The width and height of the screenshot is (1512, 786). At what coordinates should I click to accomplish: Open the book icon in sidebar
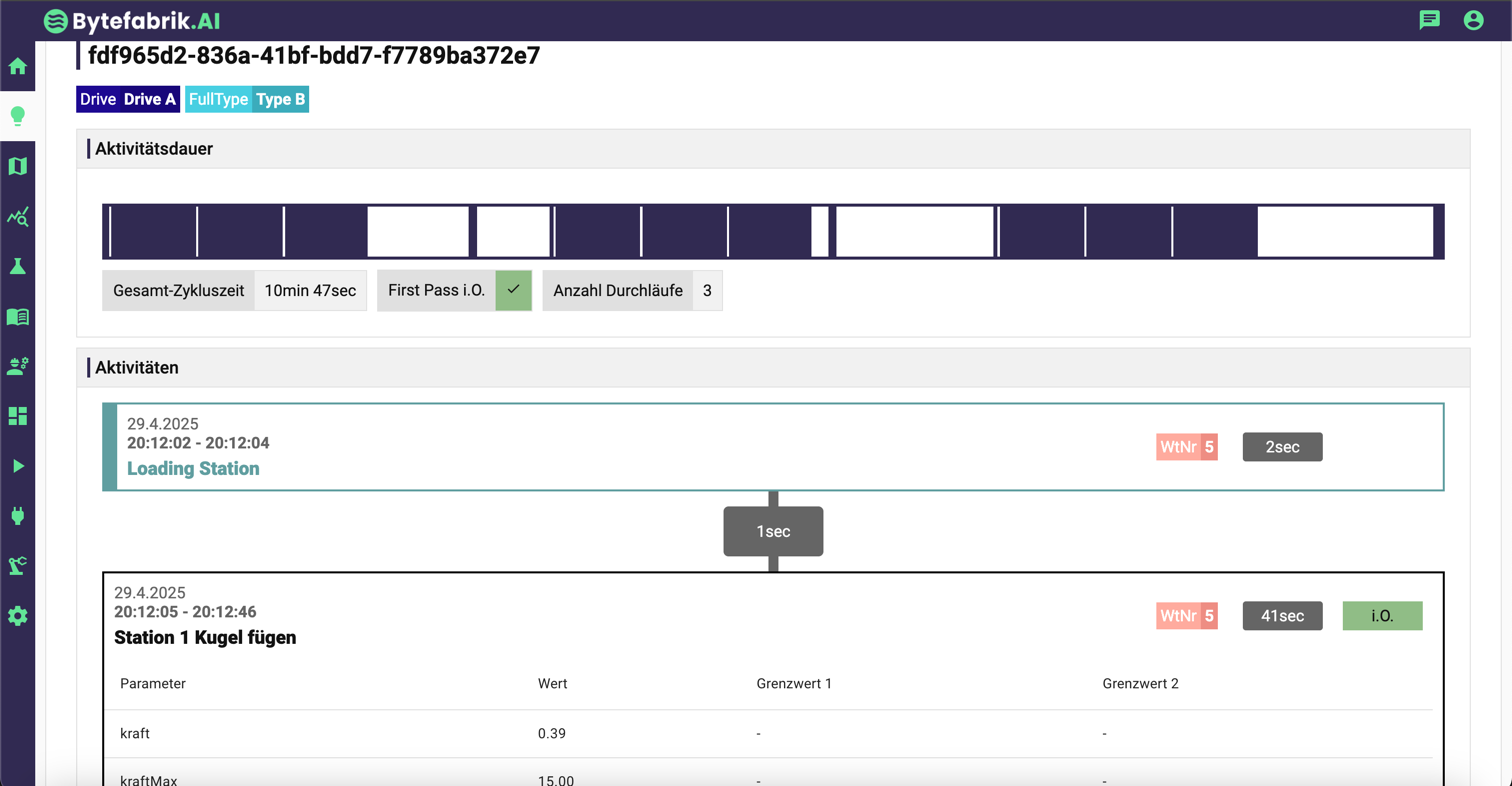click(x=17, y=317)
